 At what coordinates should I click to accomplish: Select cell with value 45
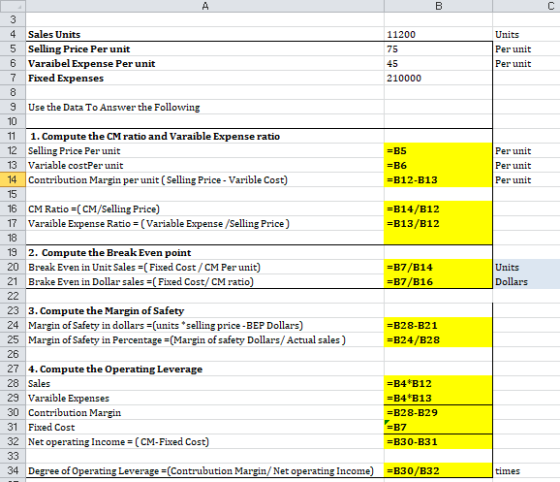point(439,64)
